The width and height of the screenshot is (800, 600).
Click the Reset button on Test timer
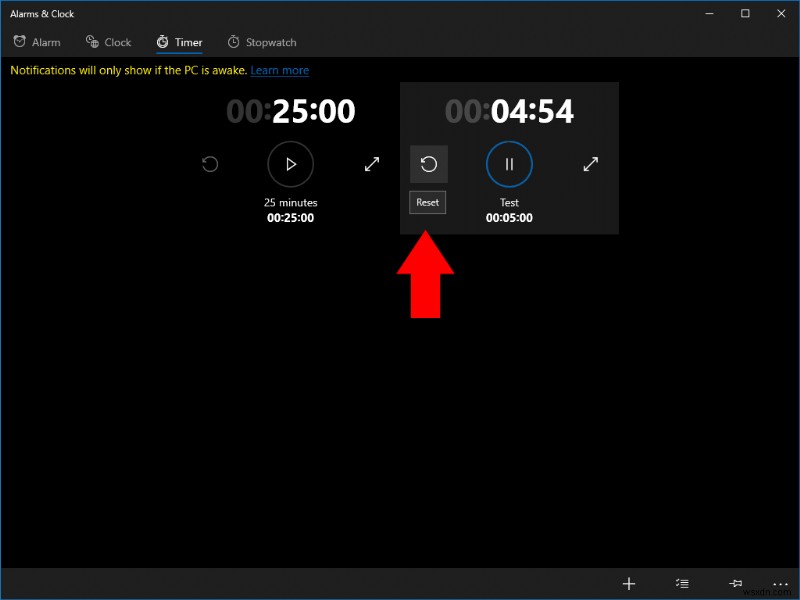(x=427, y=202)
